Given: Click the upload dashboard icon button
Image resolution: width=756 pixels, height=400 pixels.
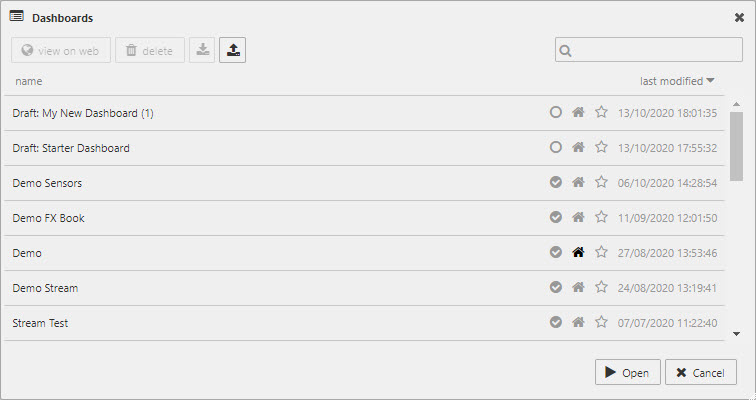Looking at the screenshot, I should (x=232, y=50).
